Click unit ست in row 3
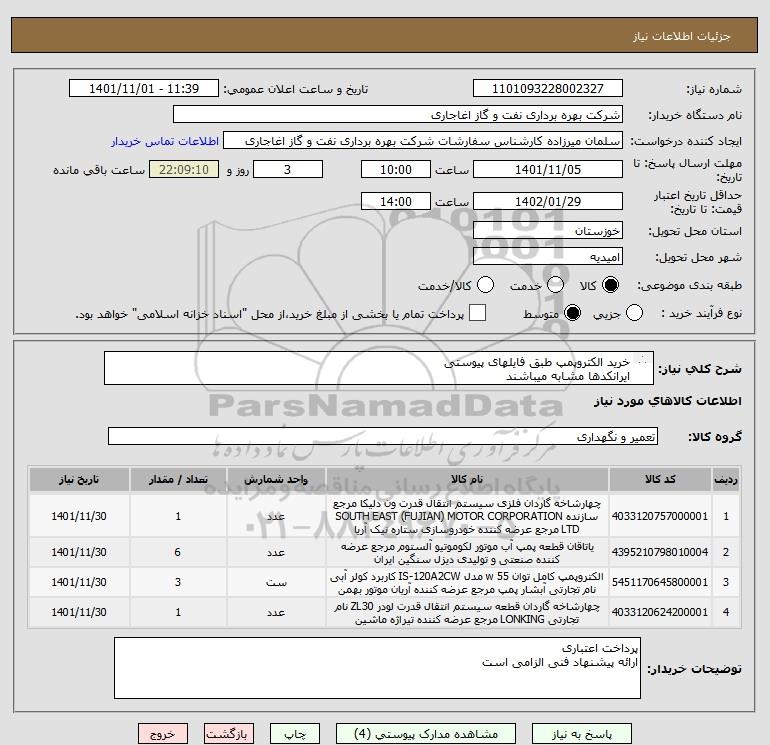The image size is (770, 745). pyautogui.click(x=276, y=583)
